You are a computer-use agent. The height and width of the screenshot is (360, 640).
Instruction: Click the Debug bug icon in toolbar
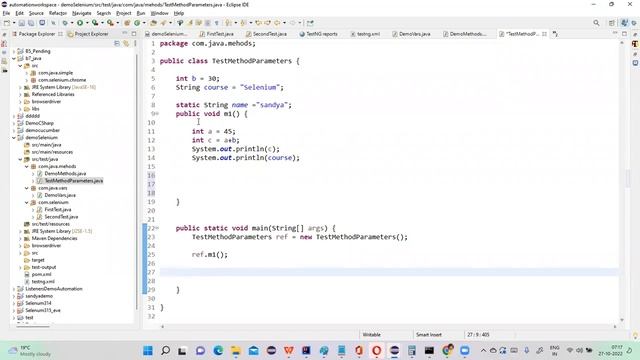(x=65, y=23)
